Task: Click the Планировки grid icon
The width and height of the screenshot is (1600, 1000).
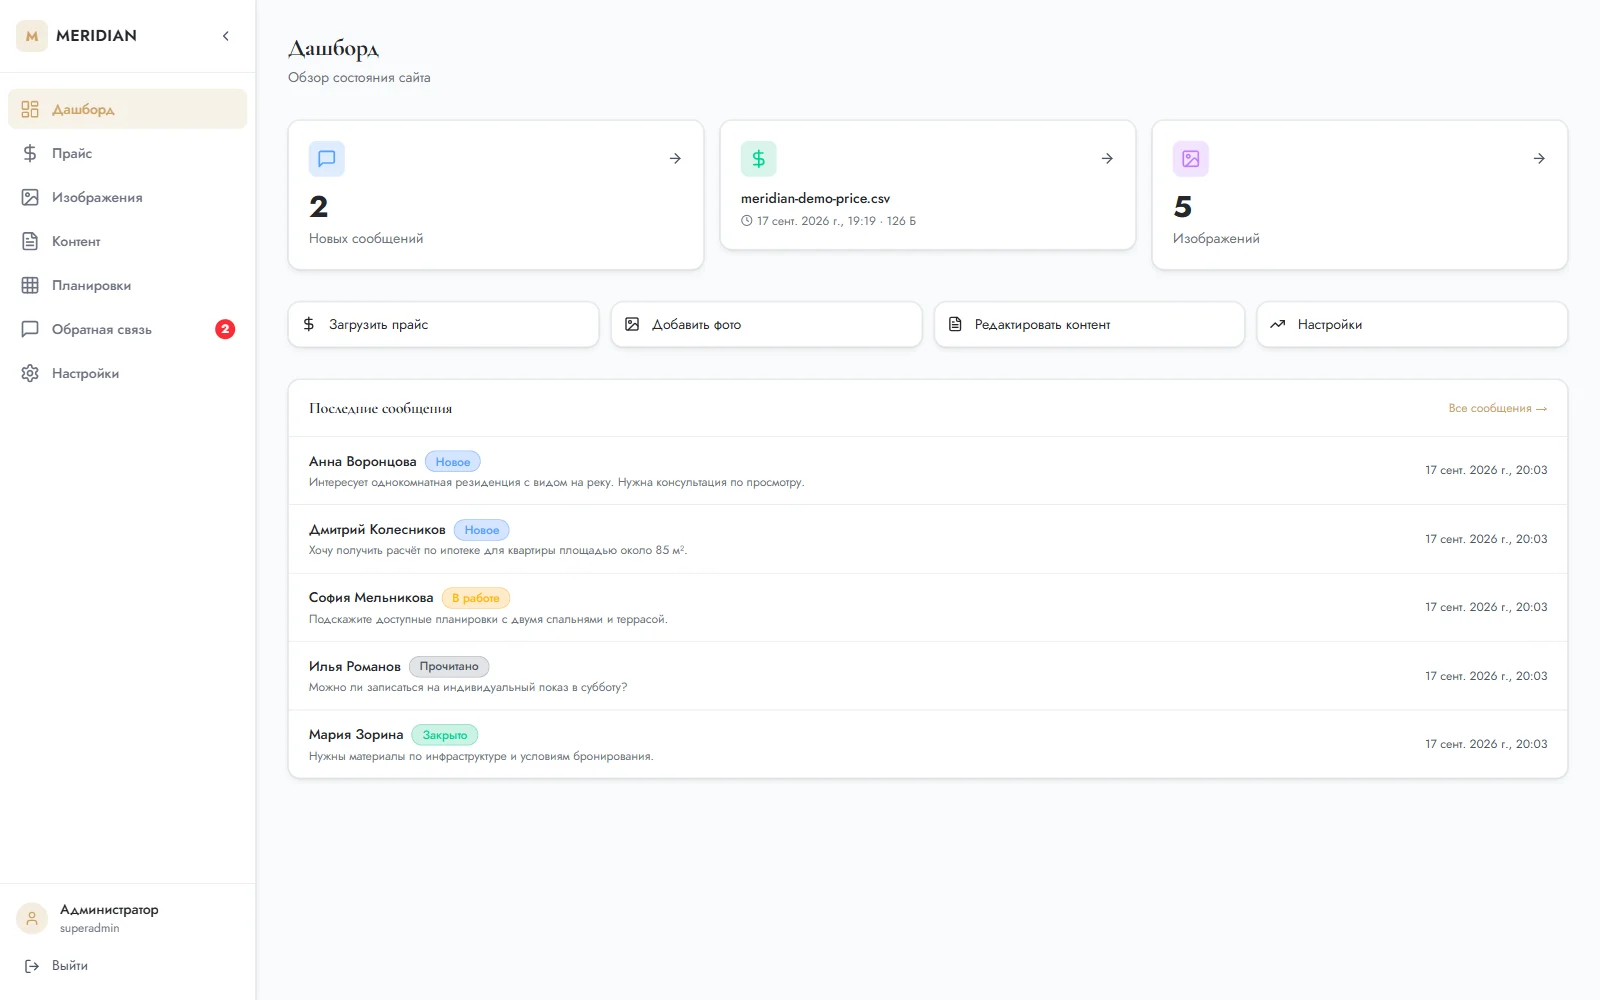Action: tap(30, 285)
